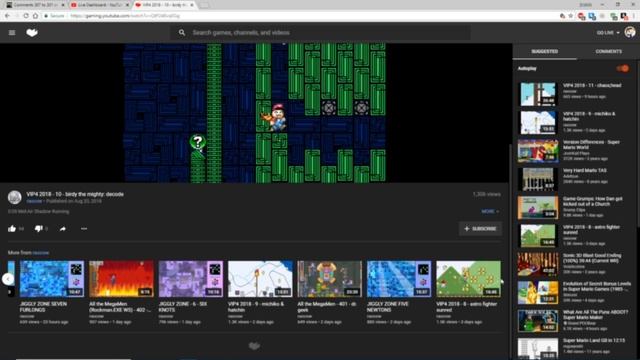Click the SUBSCRIBE button

[x=480, y=229]
